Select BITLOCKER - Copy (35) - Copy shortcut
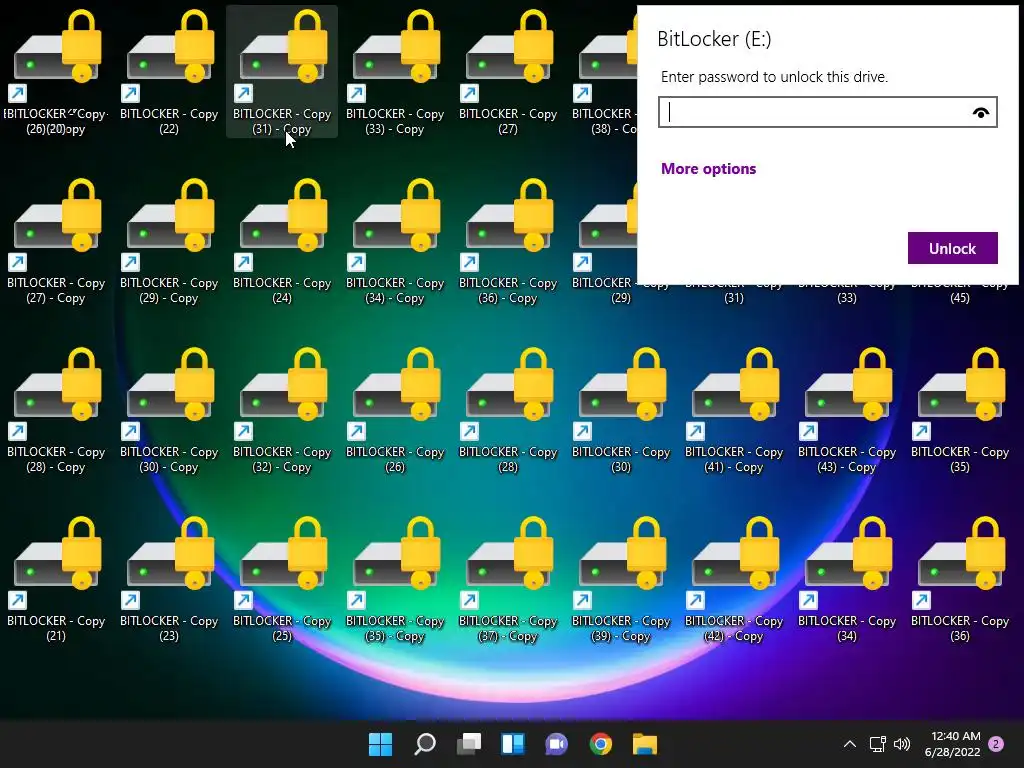Image resolution: width=1024 pixels, height=768 pixels. pos(395,579)
